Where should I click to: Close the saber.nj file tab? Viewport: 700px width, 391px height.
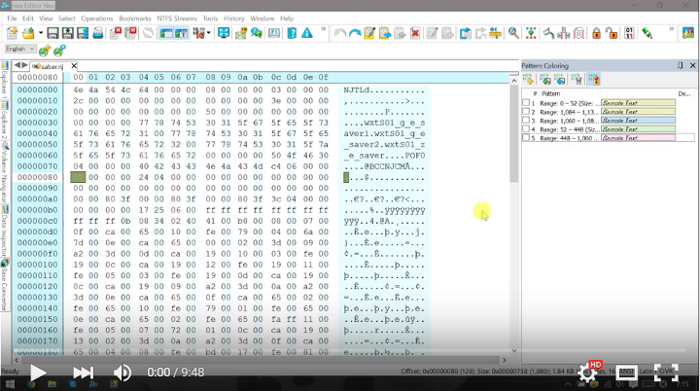[74, 66]
